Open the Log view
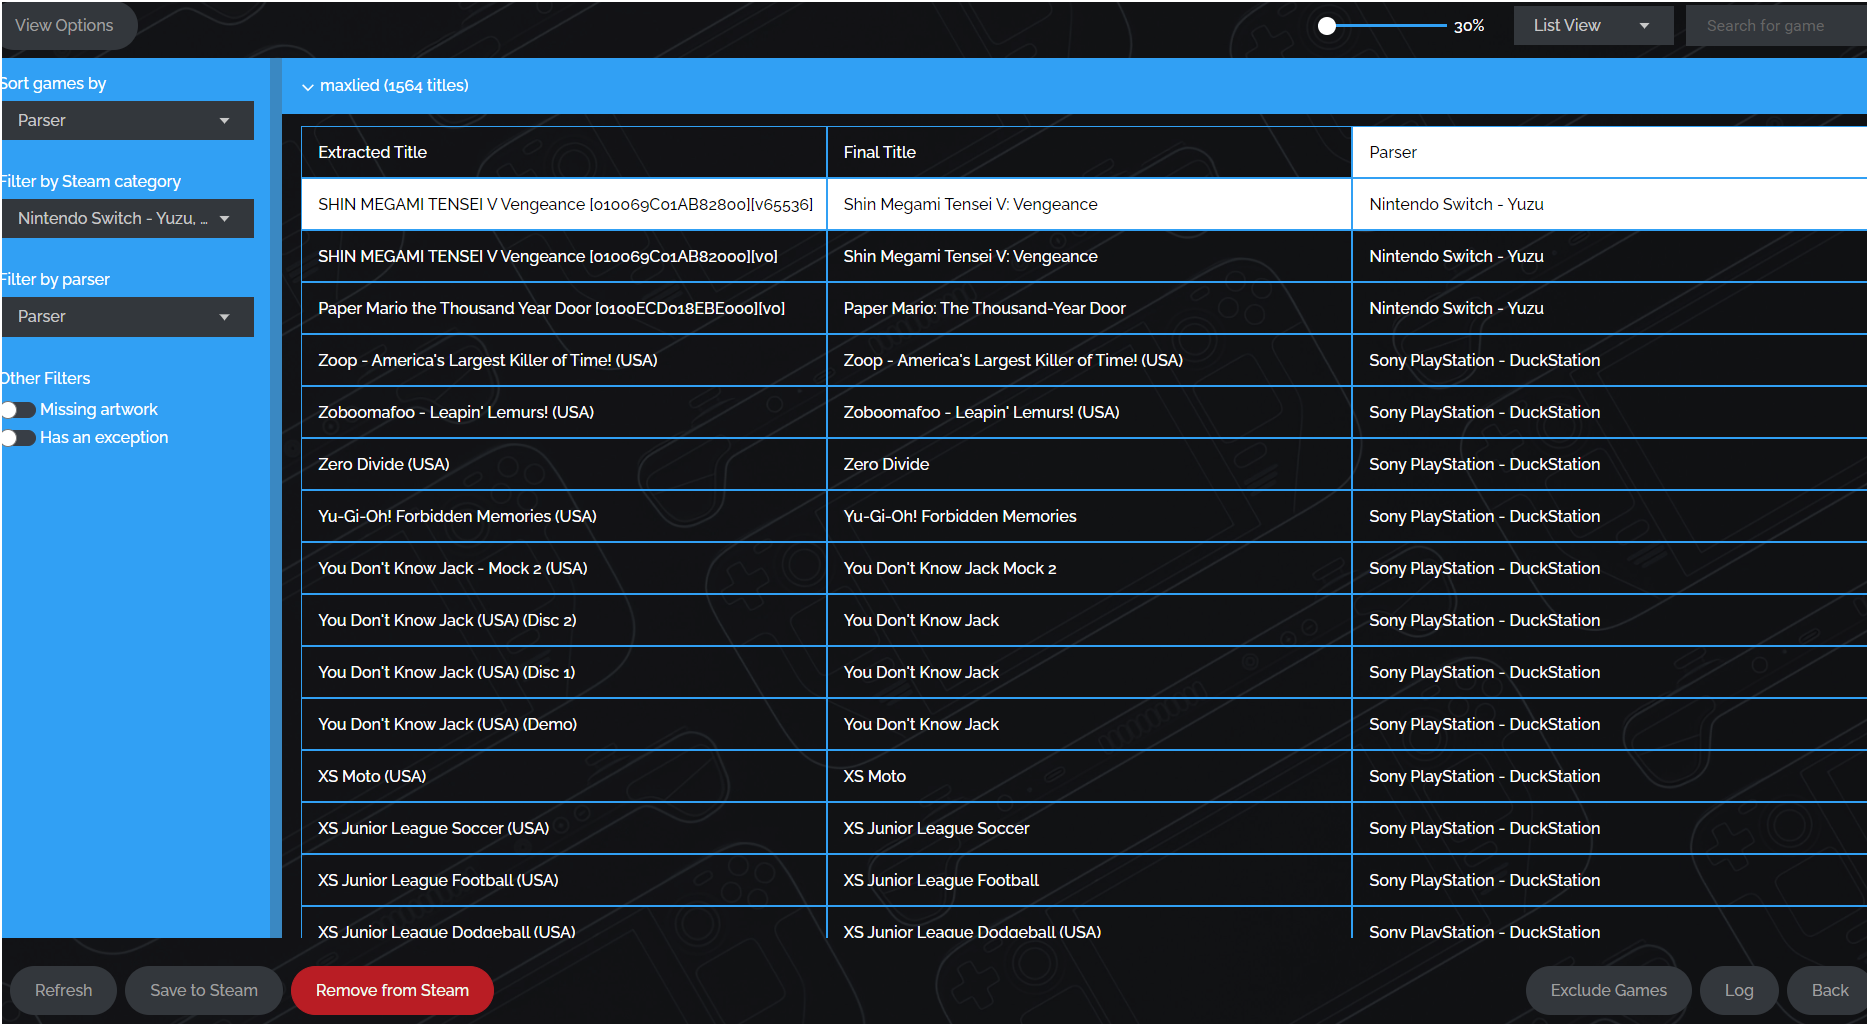The height and width of the screenshot is (1026, 1869). coord(1739,990)
